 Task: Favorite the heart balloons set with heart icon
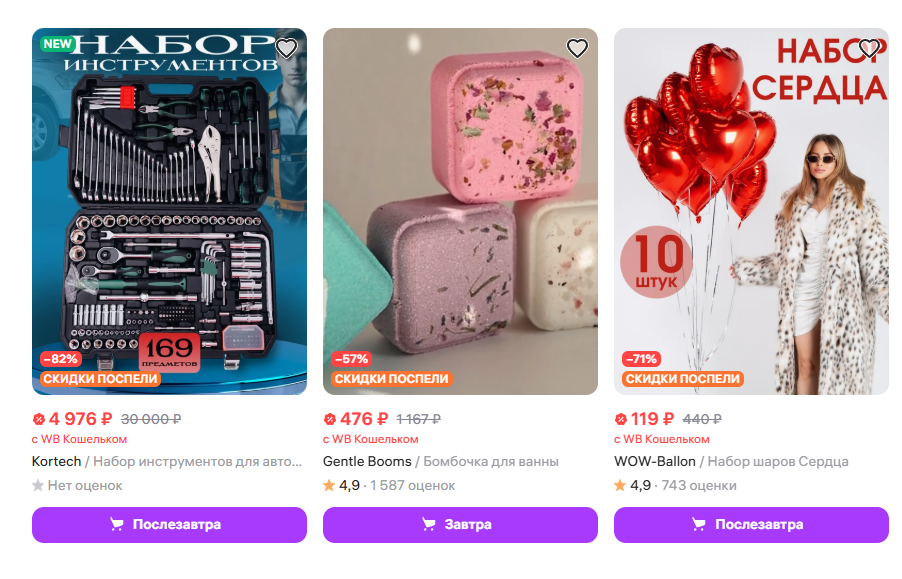pos(868,48)
